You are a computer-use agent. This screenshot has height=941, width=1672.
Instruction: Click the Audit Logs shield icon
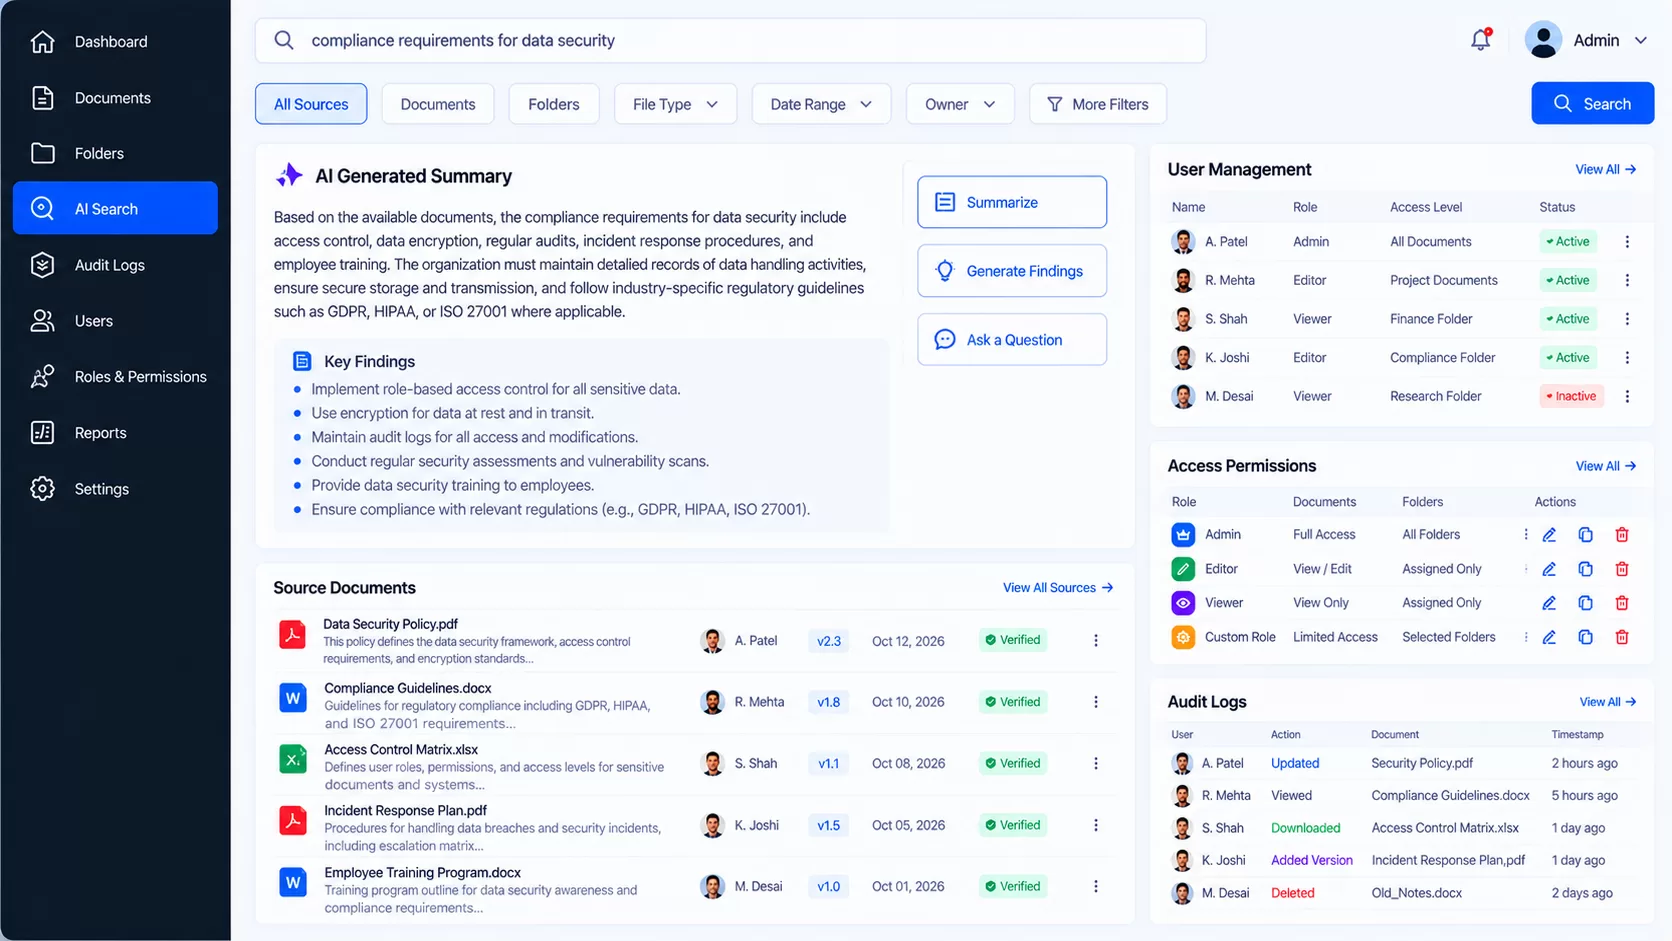(x=42, y=265)
